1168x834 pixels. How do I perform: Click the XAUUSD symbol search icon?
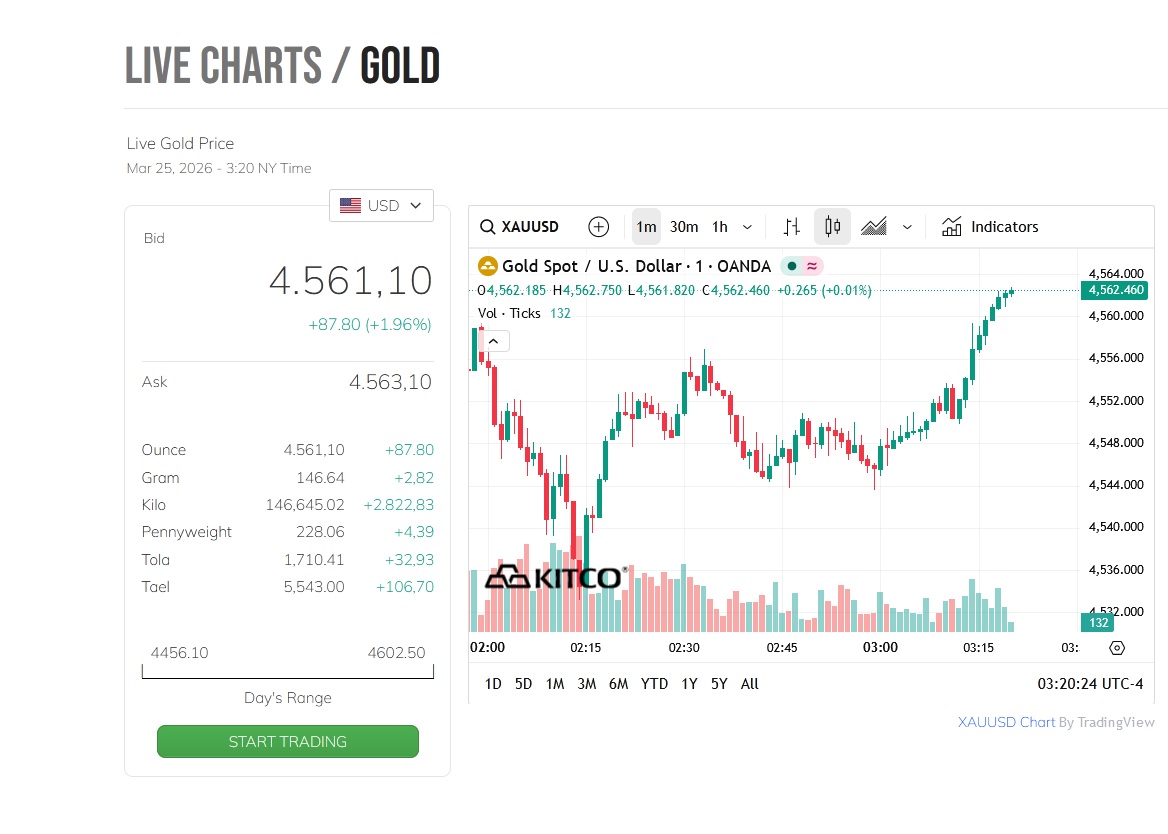tap(488, 227)
